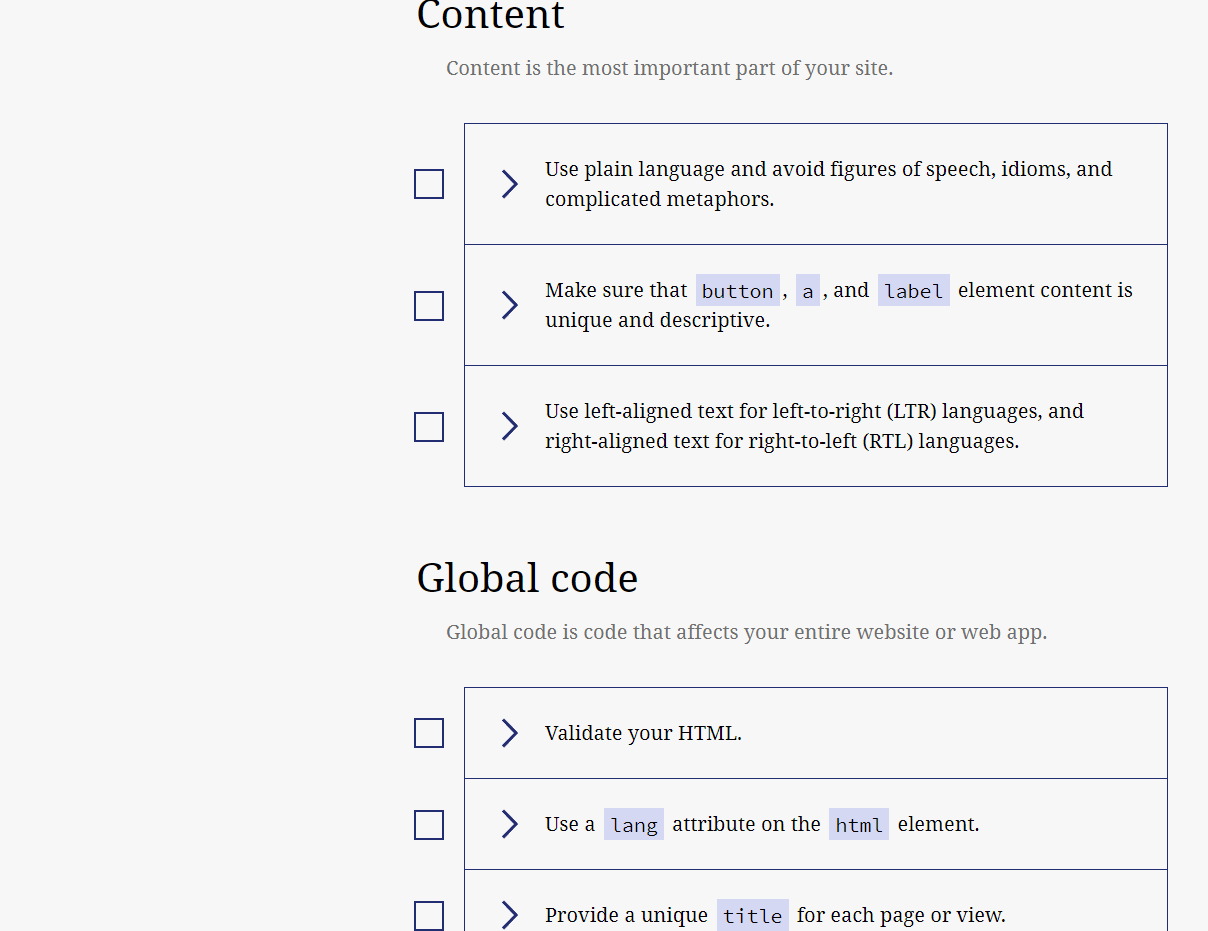
Task: Expand the plain language item chevron
Action: coord(509,184)
